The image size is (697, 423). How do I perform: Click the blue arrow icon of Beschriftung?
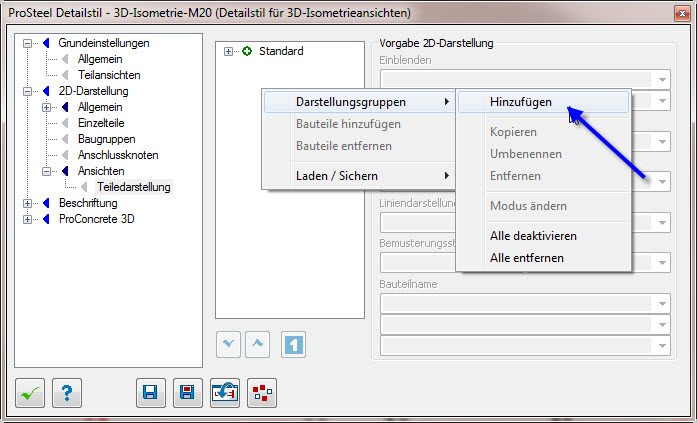pos(46,203)
